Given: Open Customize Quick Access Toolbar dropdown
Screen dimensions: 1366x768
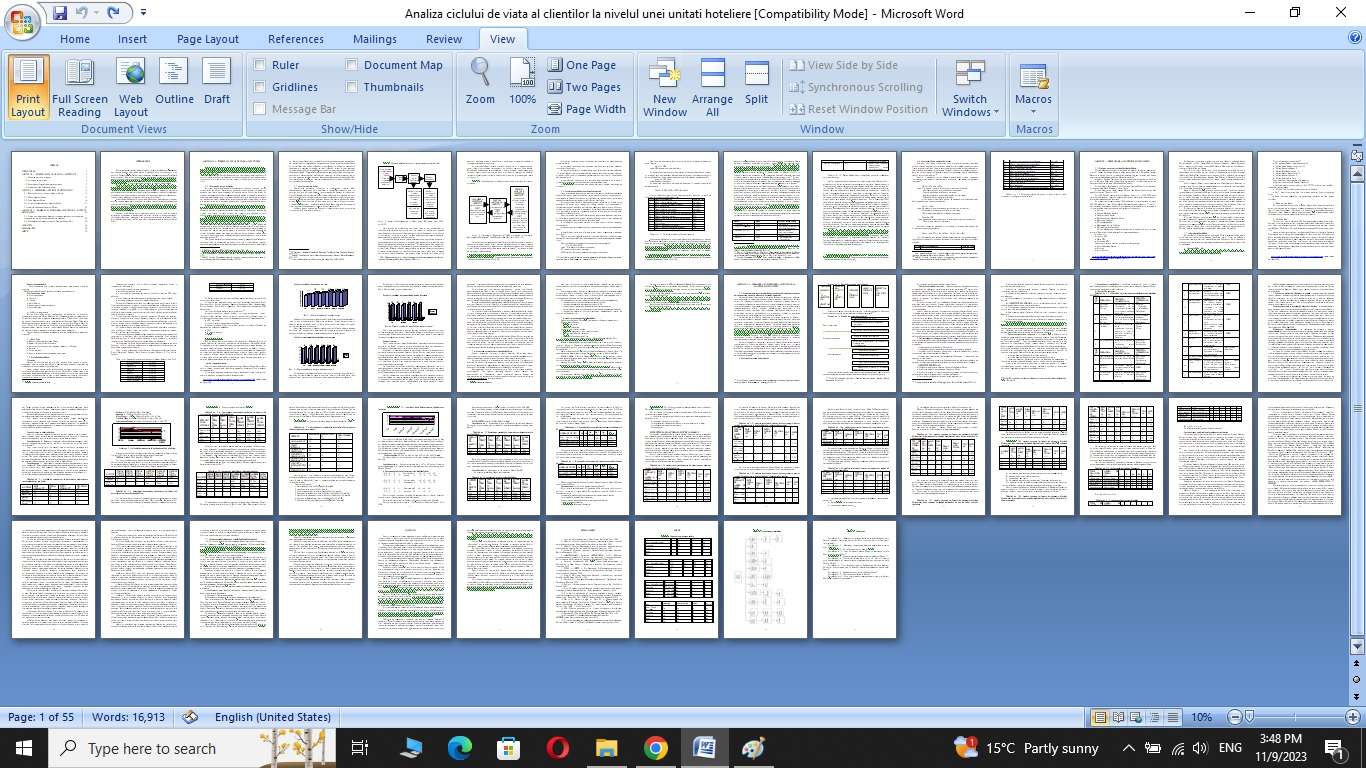Looking at the screenshot, I should pyautogui.click(x=143, y=13).
